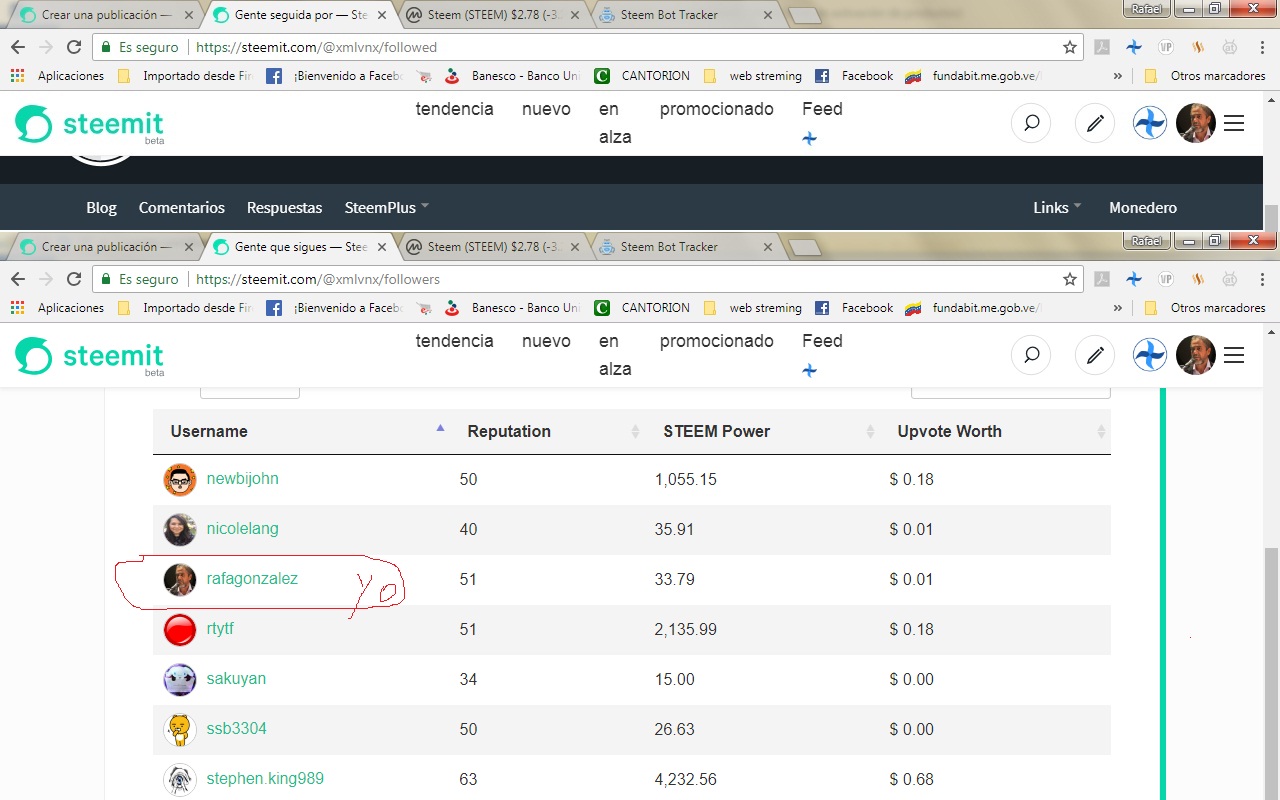Close the 'Steem Bot Tracker' tab in /followed window
Screen dimensions: 1280x800
click(x=768, y=15)
